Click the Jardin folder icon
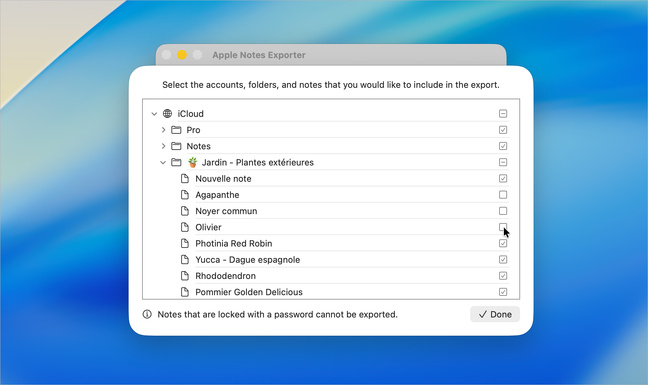 [176, 162]
